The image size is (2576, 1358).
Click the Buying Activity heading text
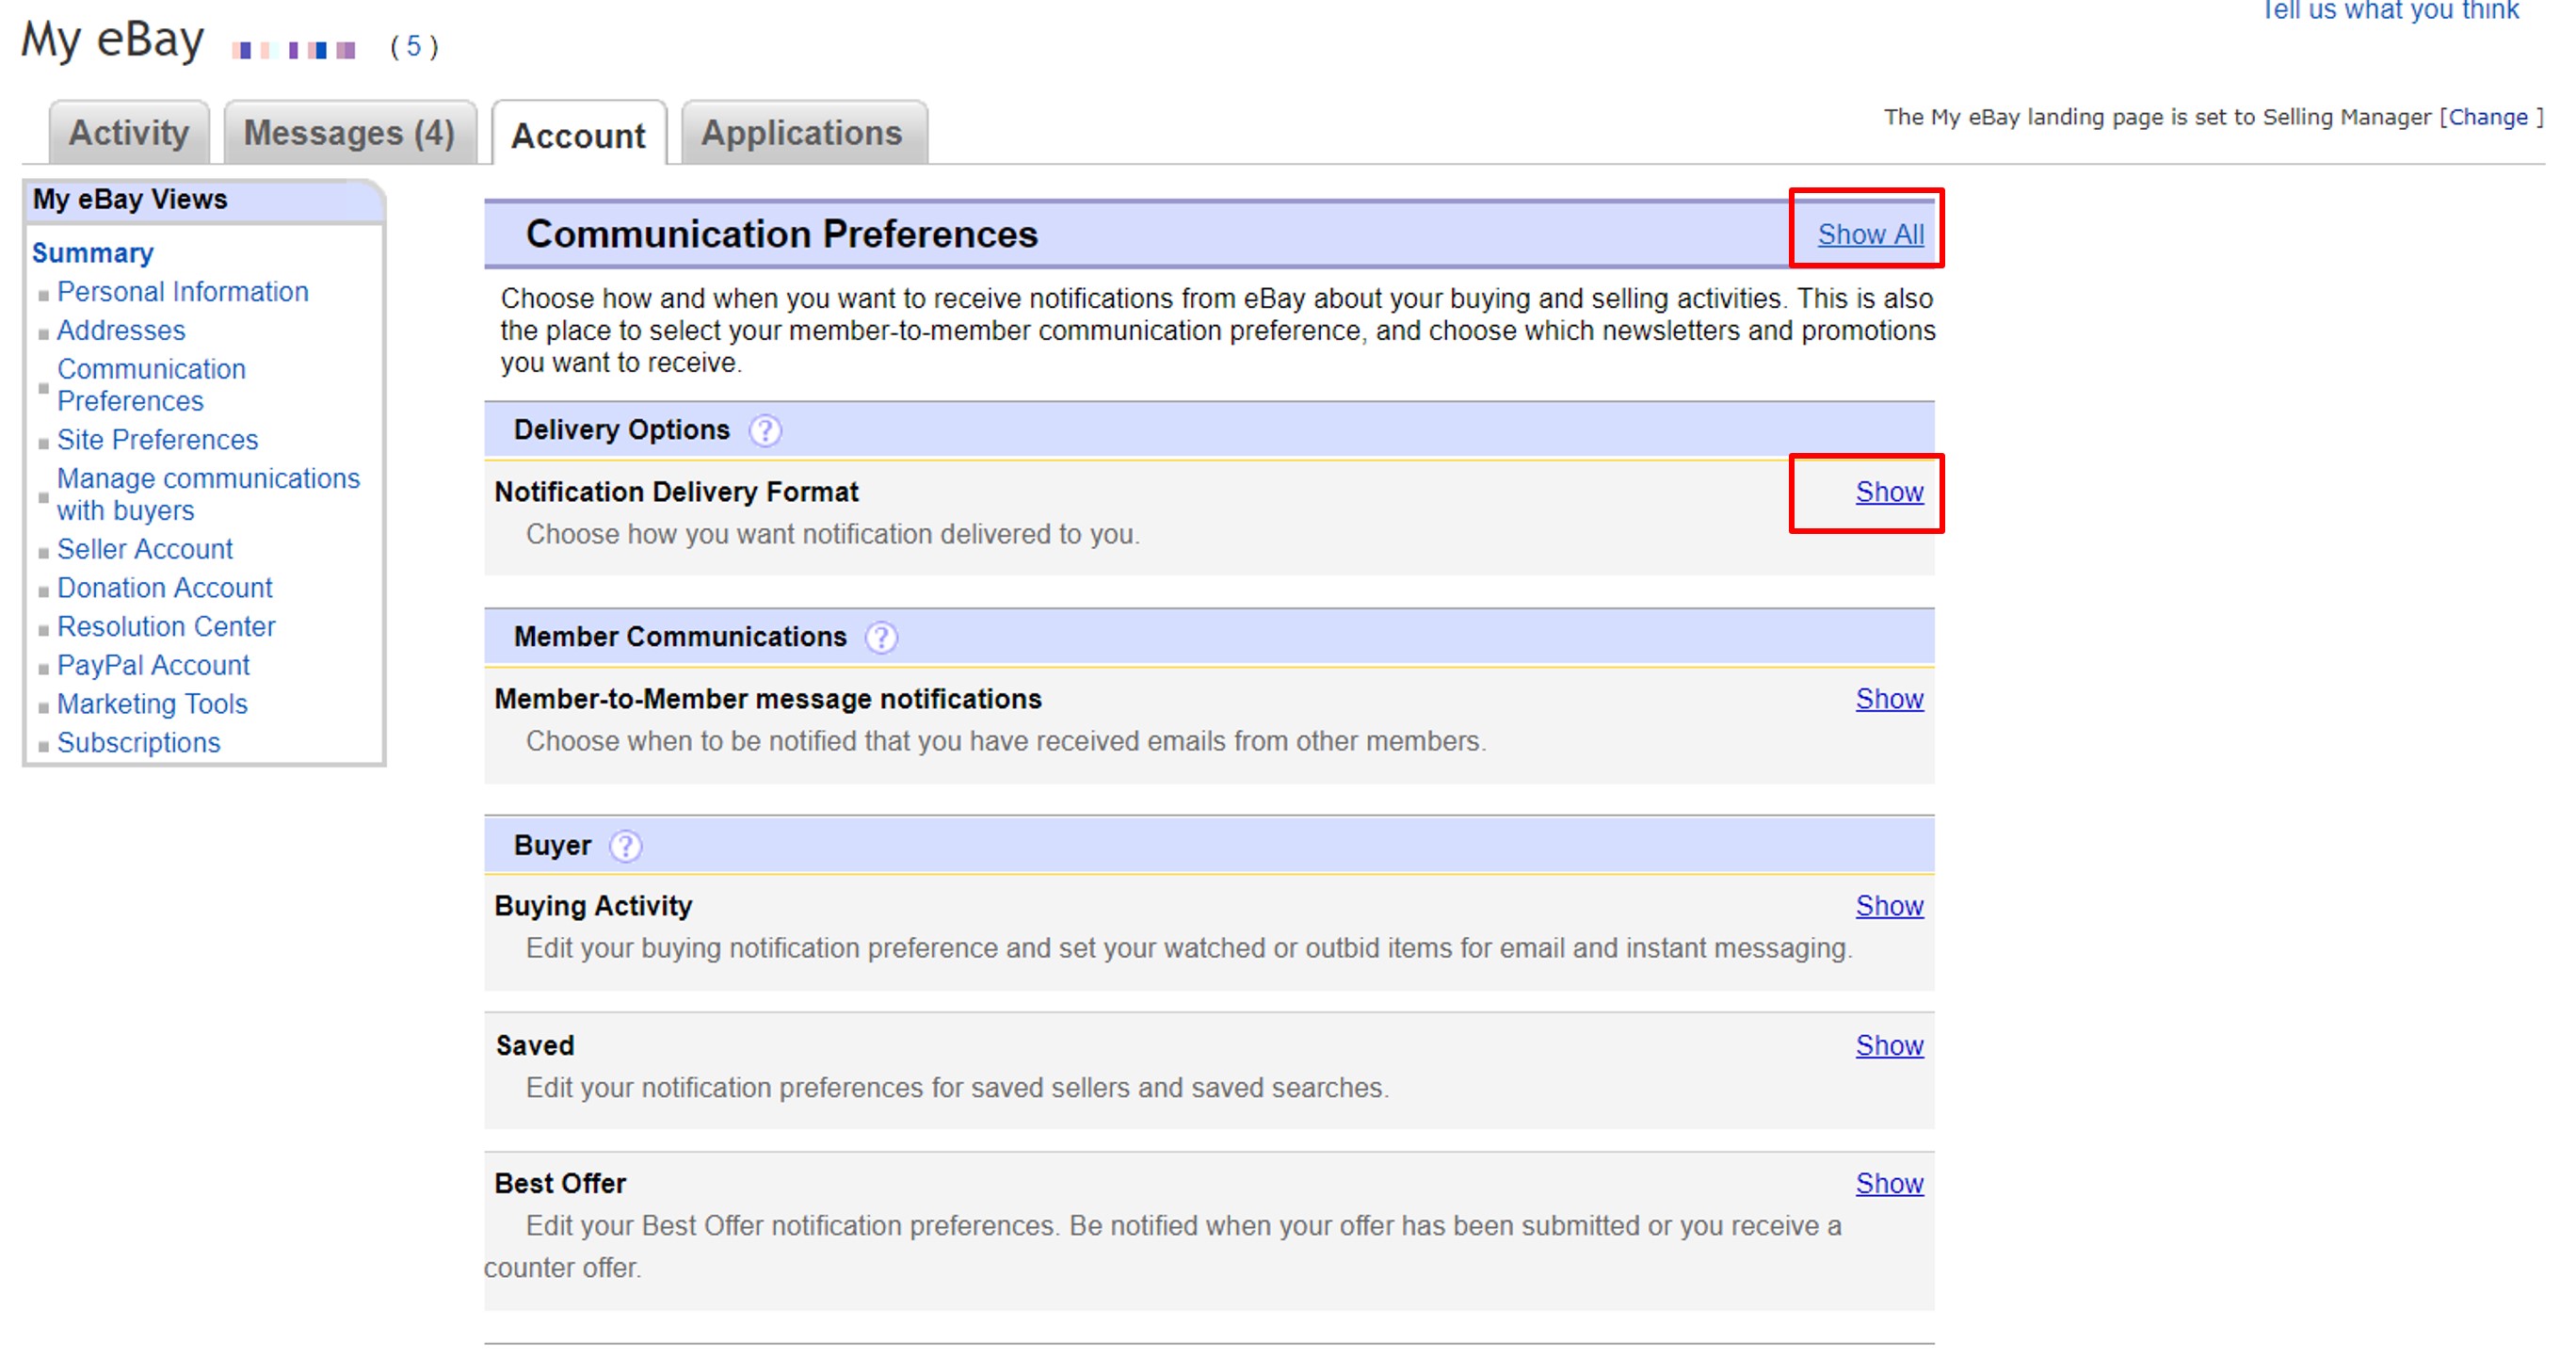click(593, 906)
